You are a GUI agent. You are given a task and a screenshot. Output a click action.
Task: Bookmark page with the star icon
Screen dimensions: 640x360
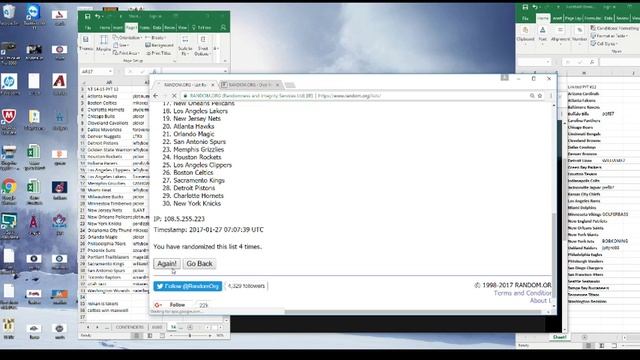coord(540,96)
